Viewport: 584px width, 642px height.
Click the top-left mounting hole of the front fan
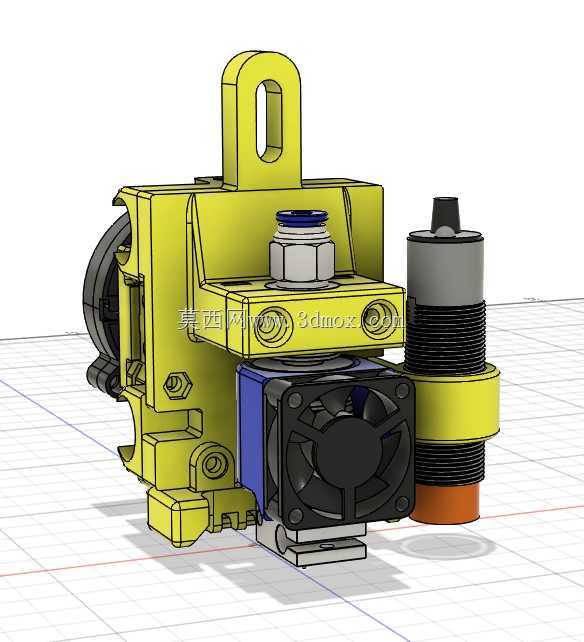pyautogui.click(x=294, y=401)
